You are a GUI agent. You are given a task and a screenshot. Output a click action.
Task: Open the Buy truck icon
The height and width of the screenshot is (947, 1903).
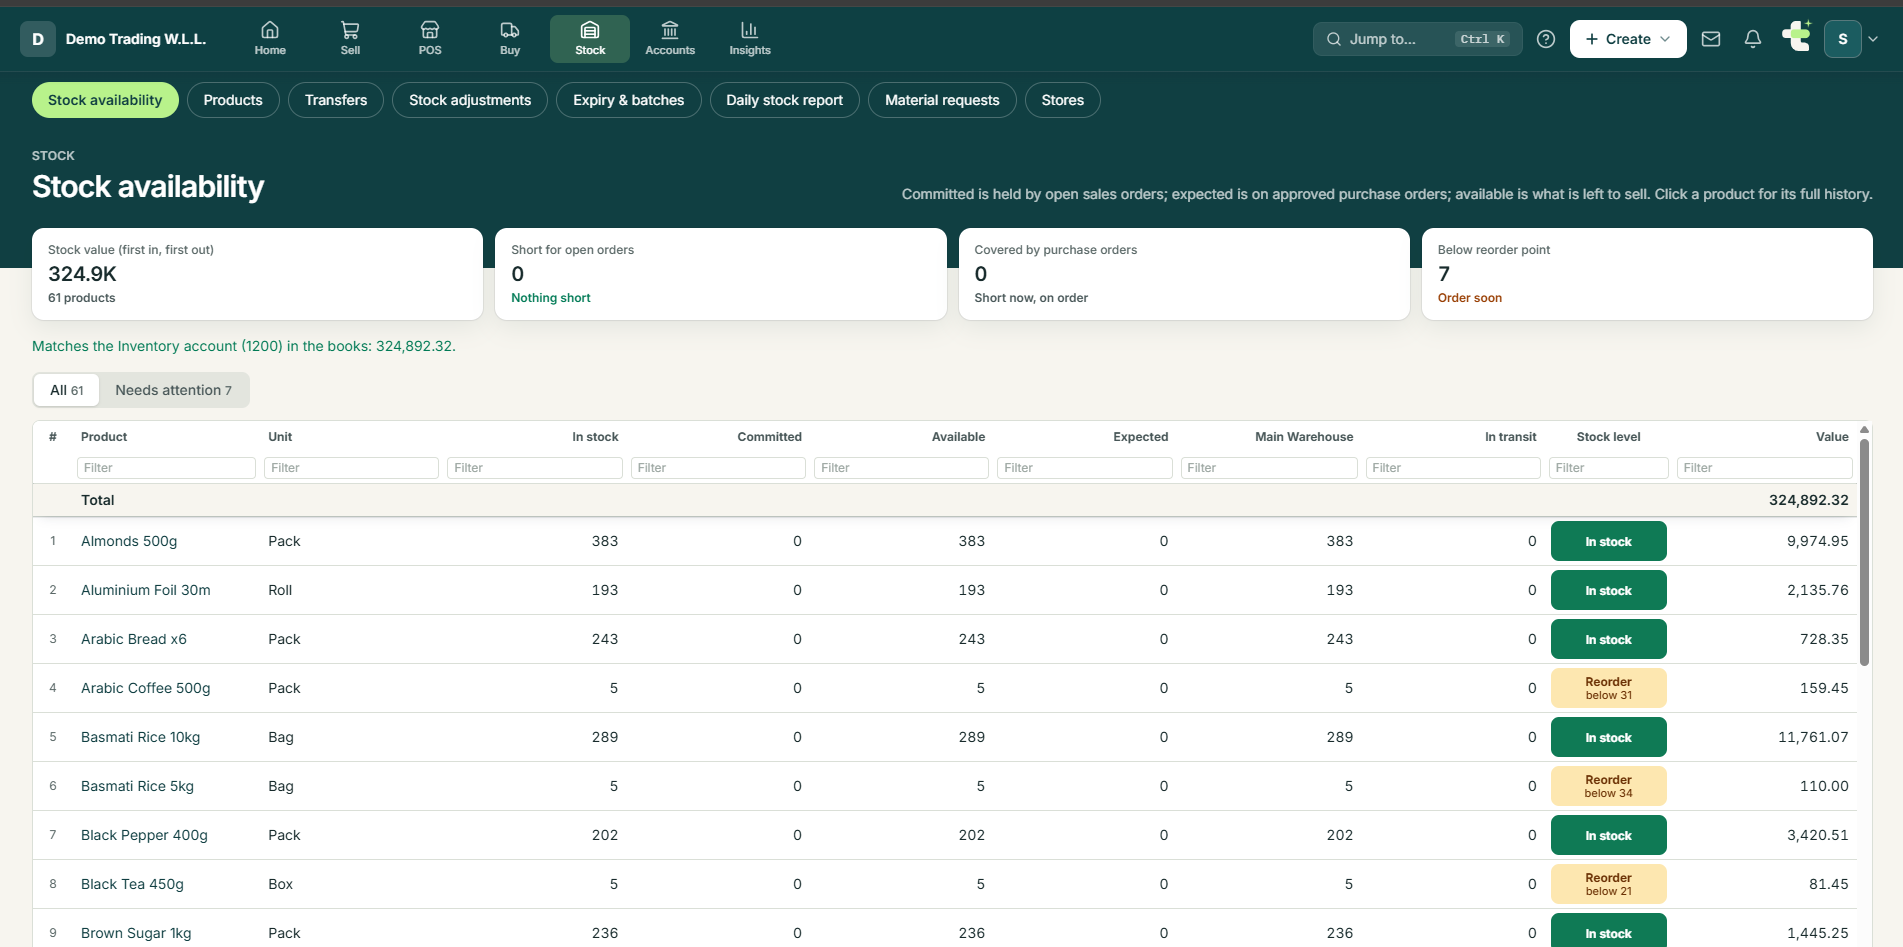point(510,39)
